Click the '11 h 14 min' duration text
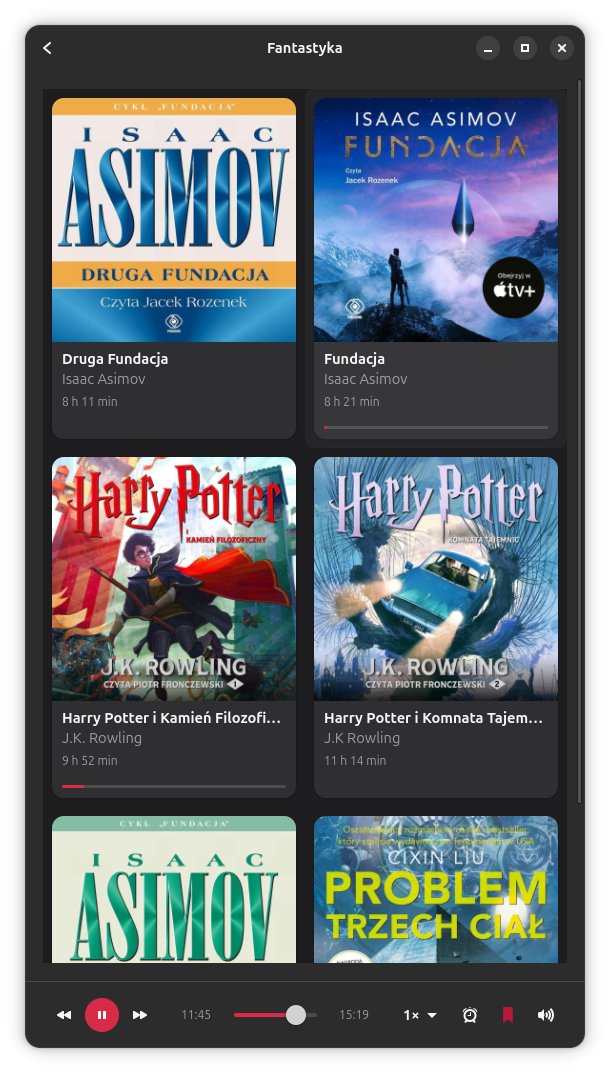This screenshot has width=610, height=1073. [x=355, y=760]
